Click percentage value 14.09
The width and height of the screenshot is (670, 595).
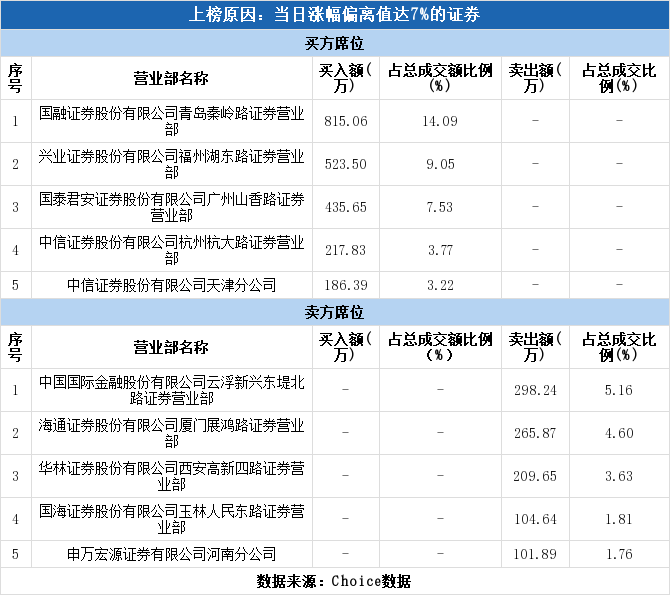440,121
